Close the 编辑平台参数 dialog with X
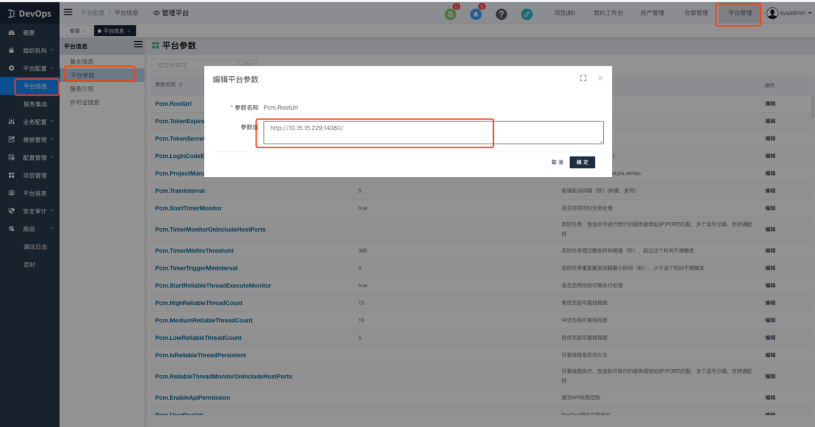The width and height of the screenshot is (815, 427). tap(600, 77)
